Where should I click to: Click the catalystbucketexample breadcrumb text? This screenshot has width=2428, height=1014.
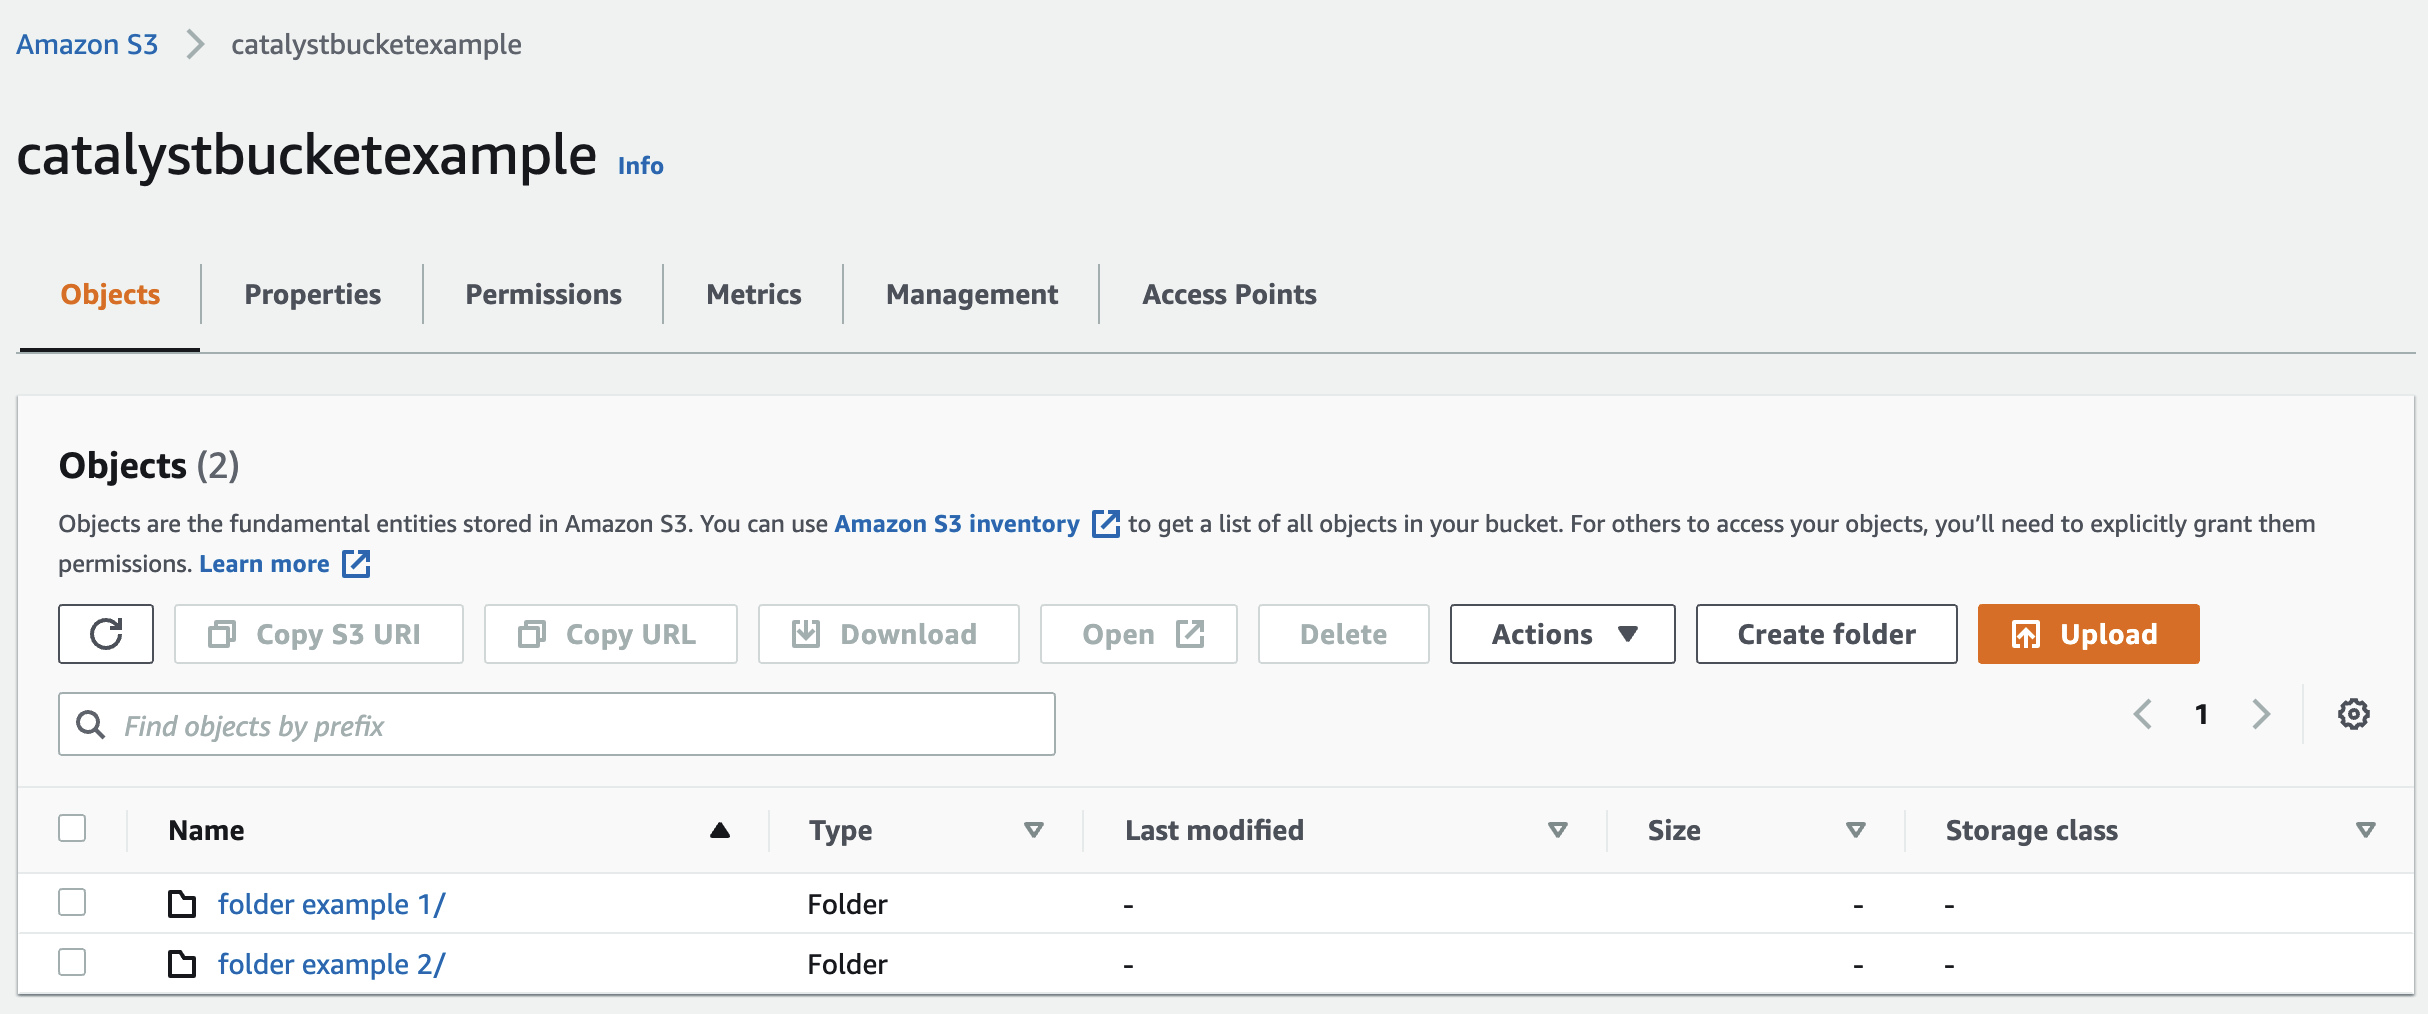376,45
